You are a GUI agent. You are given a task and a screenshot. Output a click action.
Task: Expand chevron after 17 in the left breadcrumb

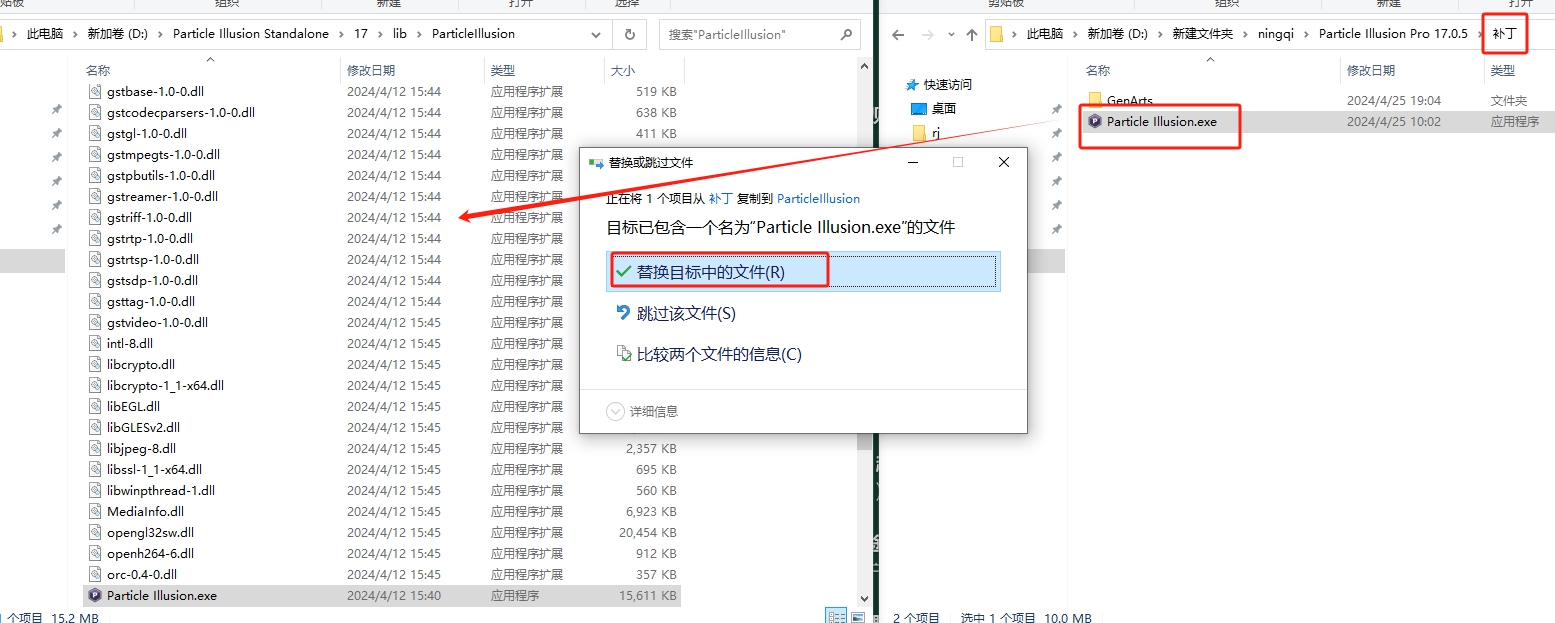pos(381,34)
